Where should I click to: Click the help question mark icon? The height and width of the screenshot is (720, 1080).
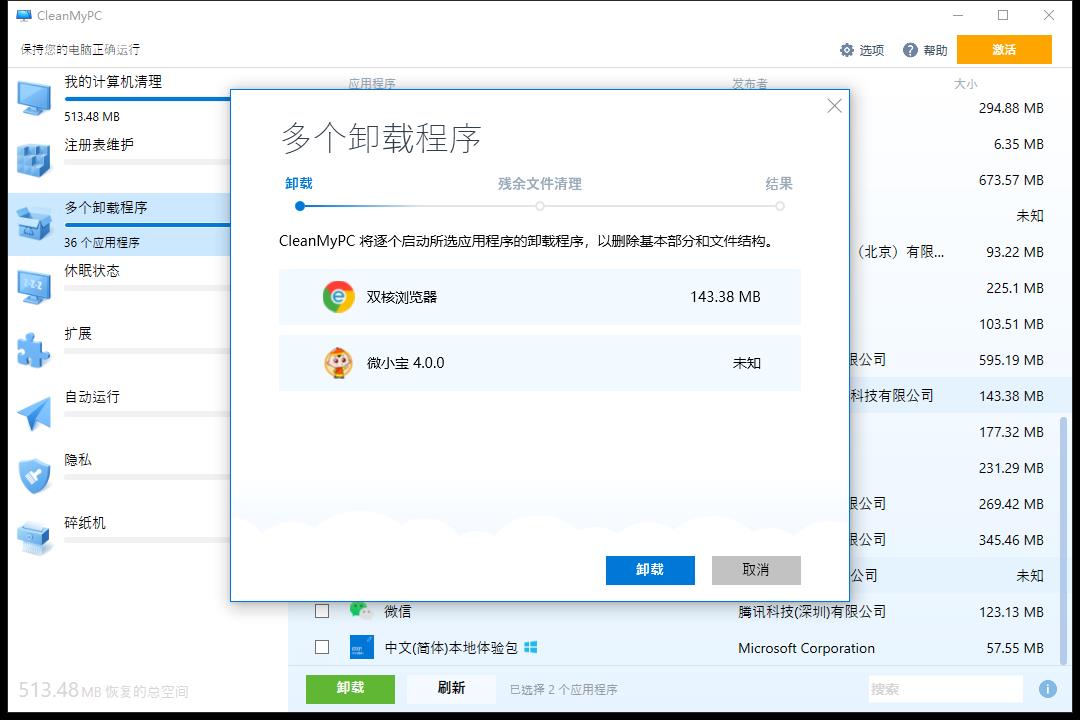(x=910, y=50)
